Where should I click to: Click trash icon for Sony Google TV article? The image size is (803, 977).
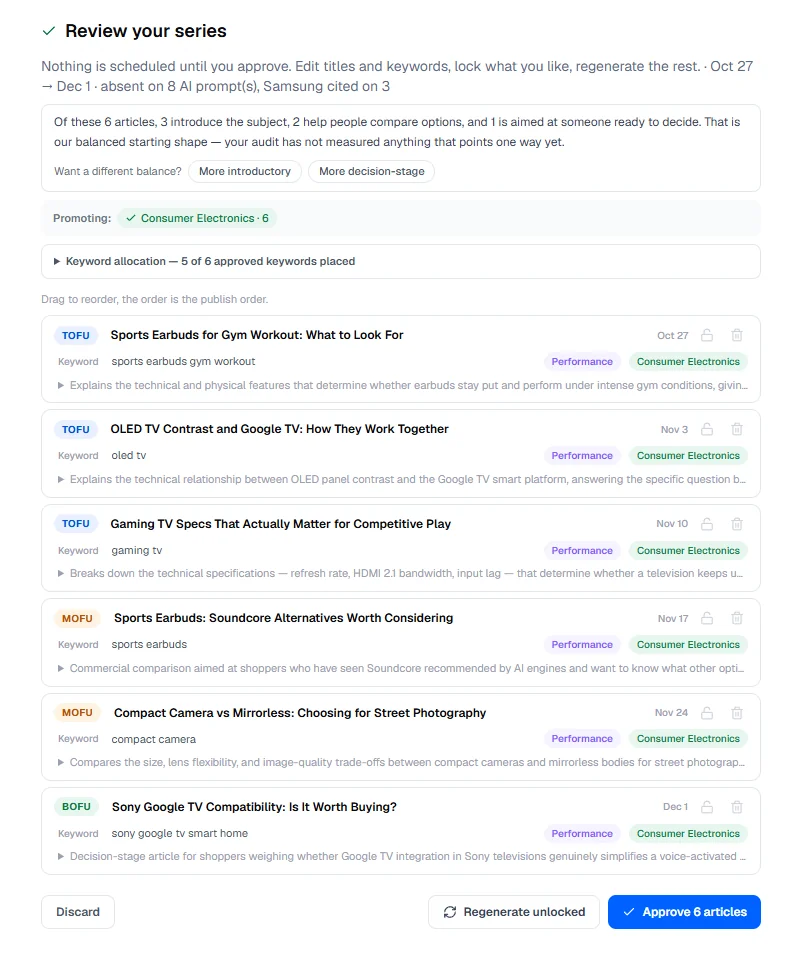736,807
